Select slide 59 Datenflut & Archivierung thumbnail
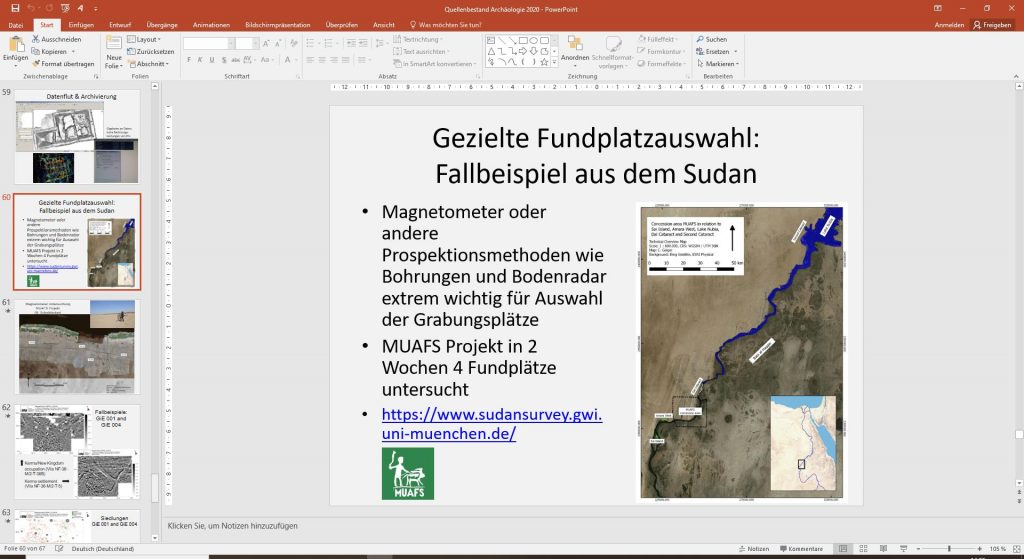The height and width of the screenshot is (559, 1024). click(77, 136)
